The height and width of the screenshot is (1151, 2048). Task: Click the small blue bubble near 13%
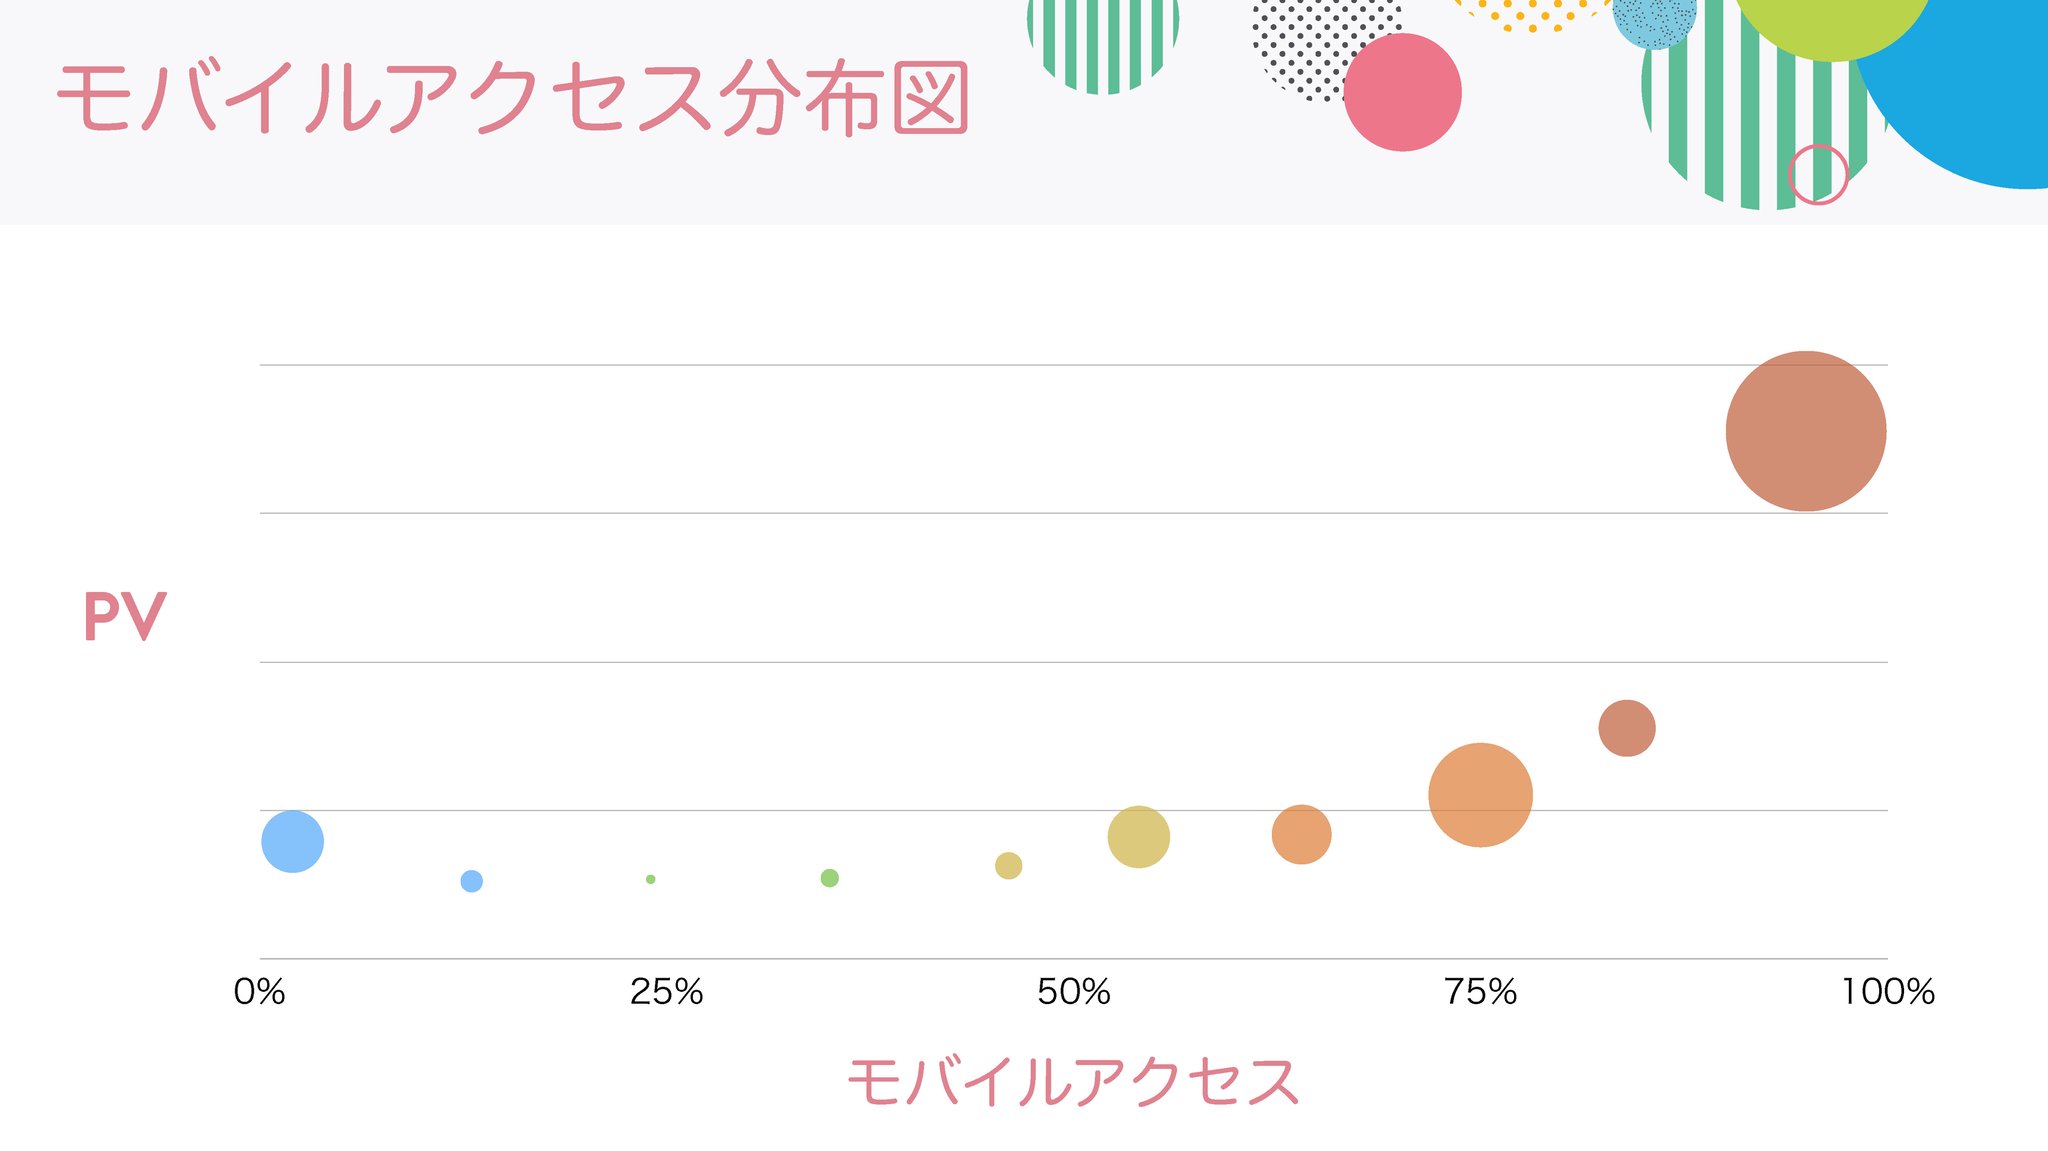pos(471,881)
